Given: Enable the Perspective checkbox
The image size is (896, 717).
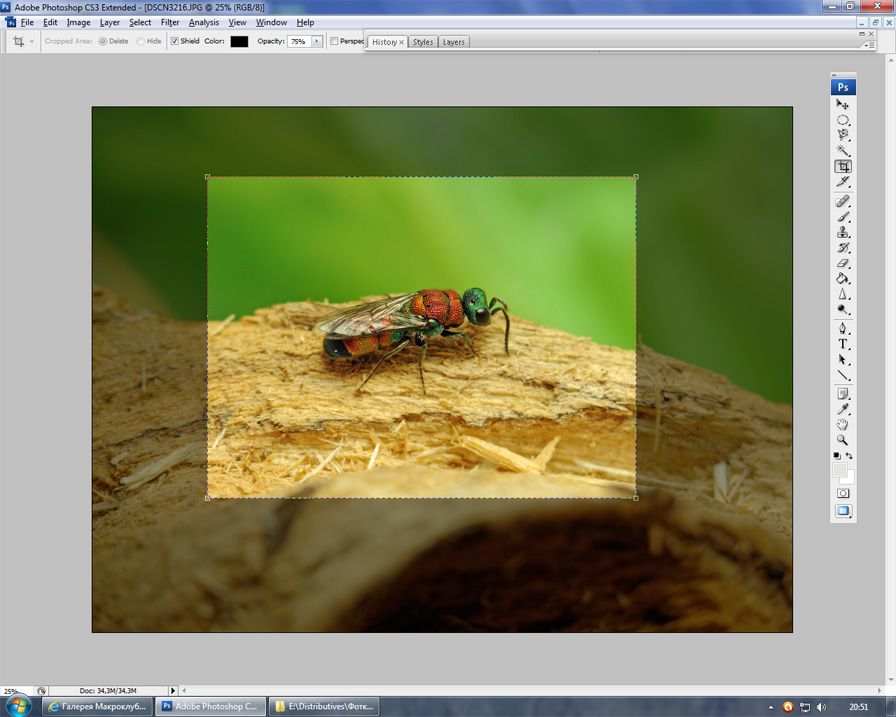Looking at the screenshot, I should (334, 42).
